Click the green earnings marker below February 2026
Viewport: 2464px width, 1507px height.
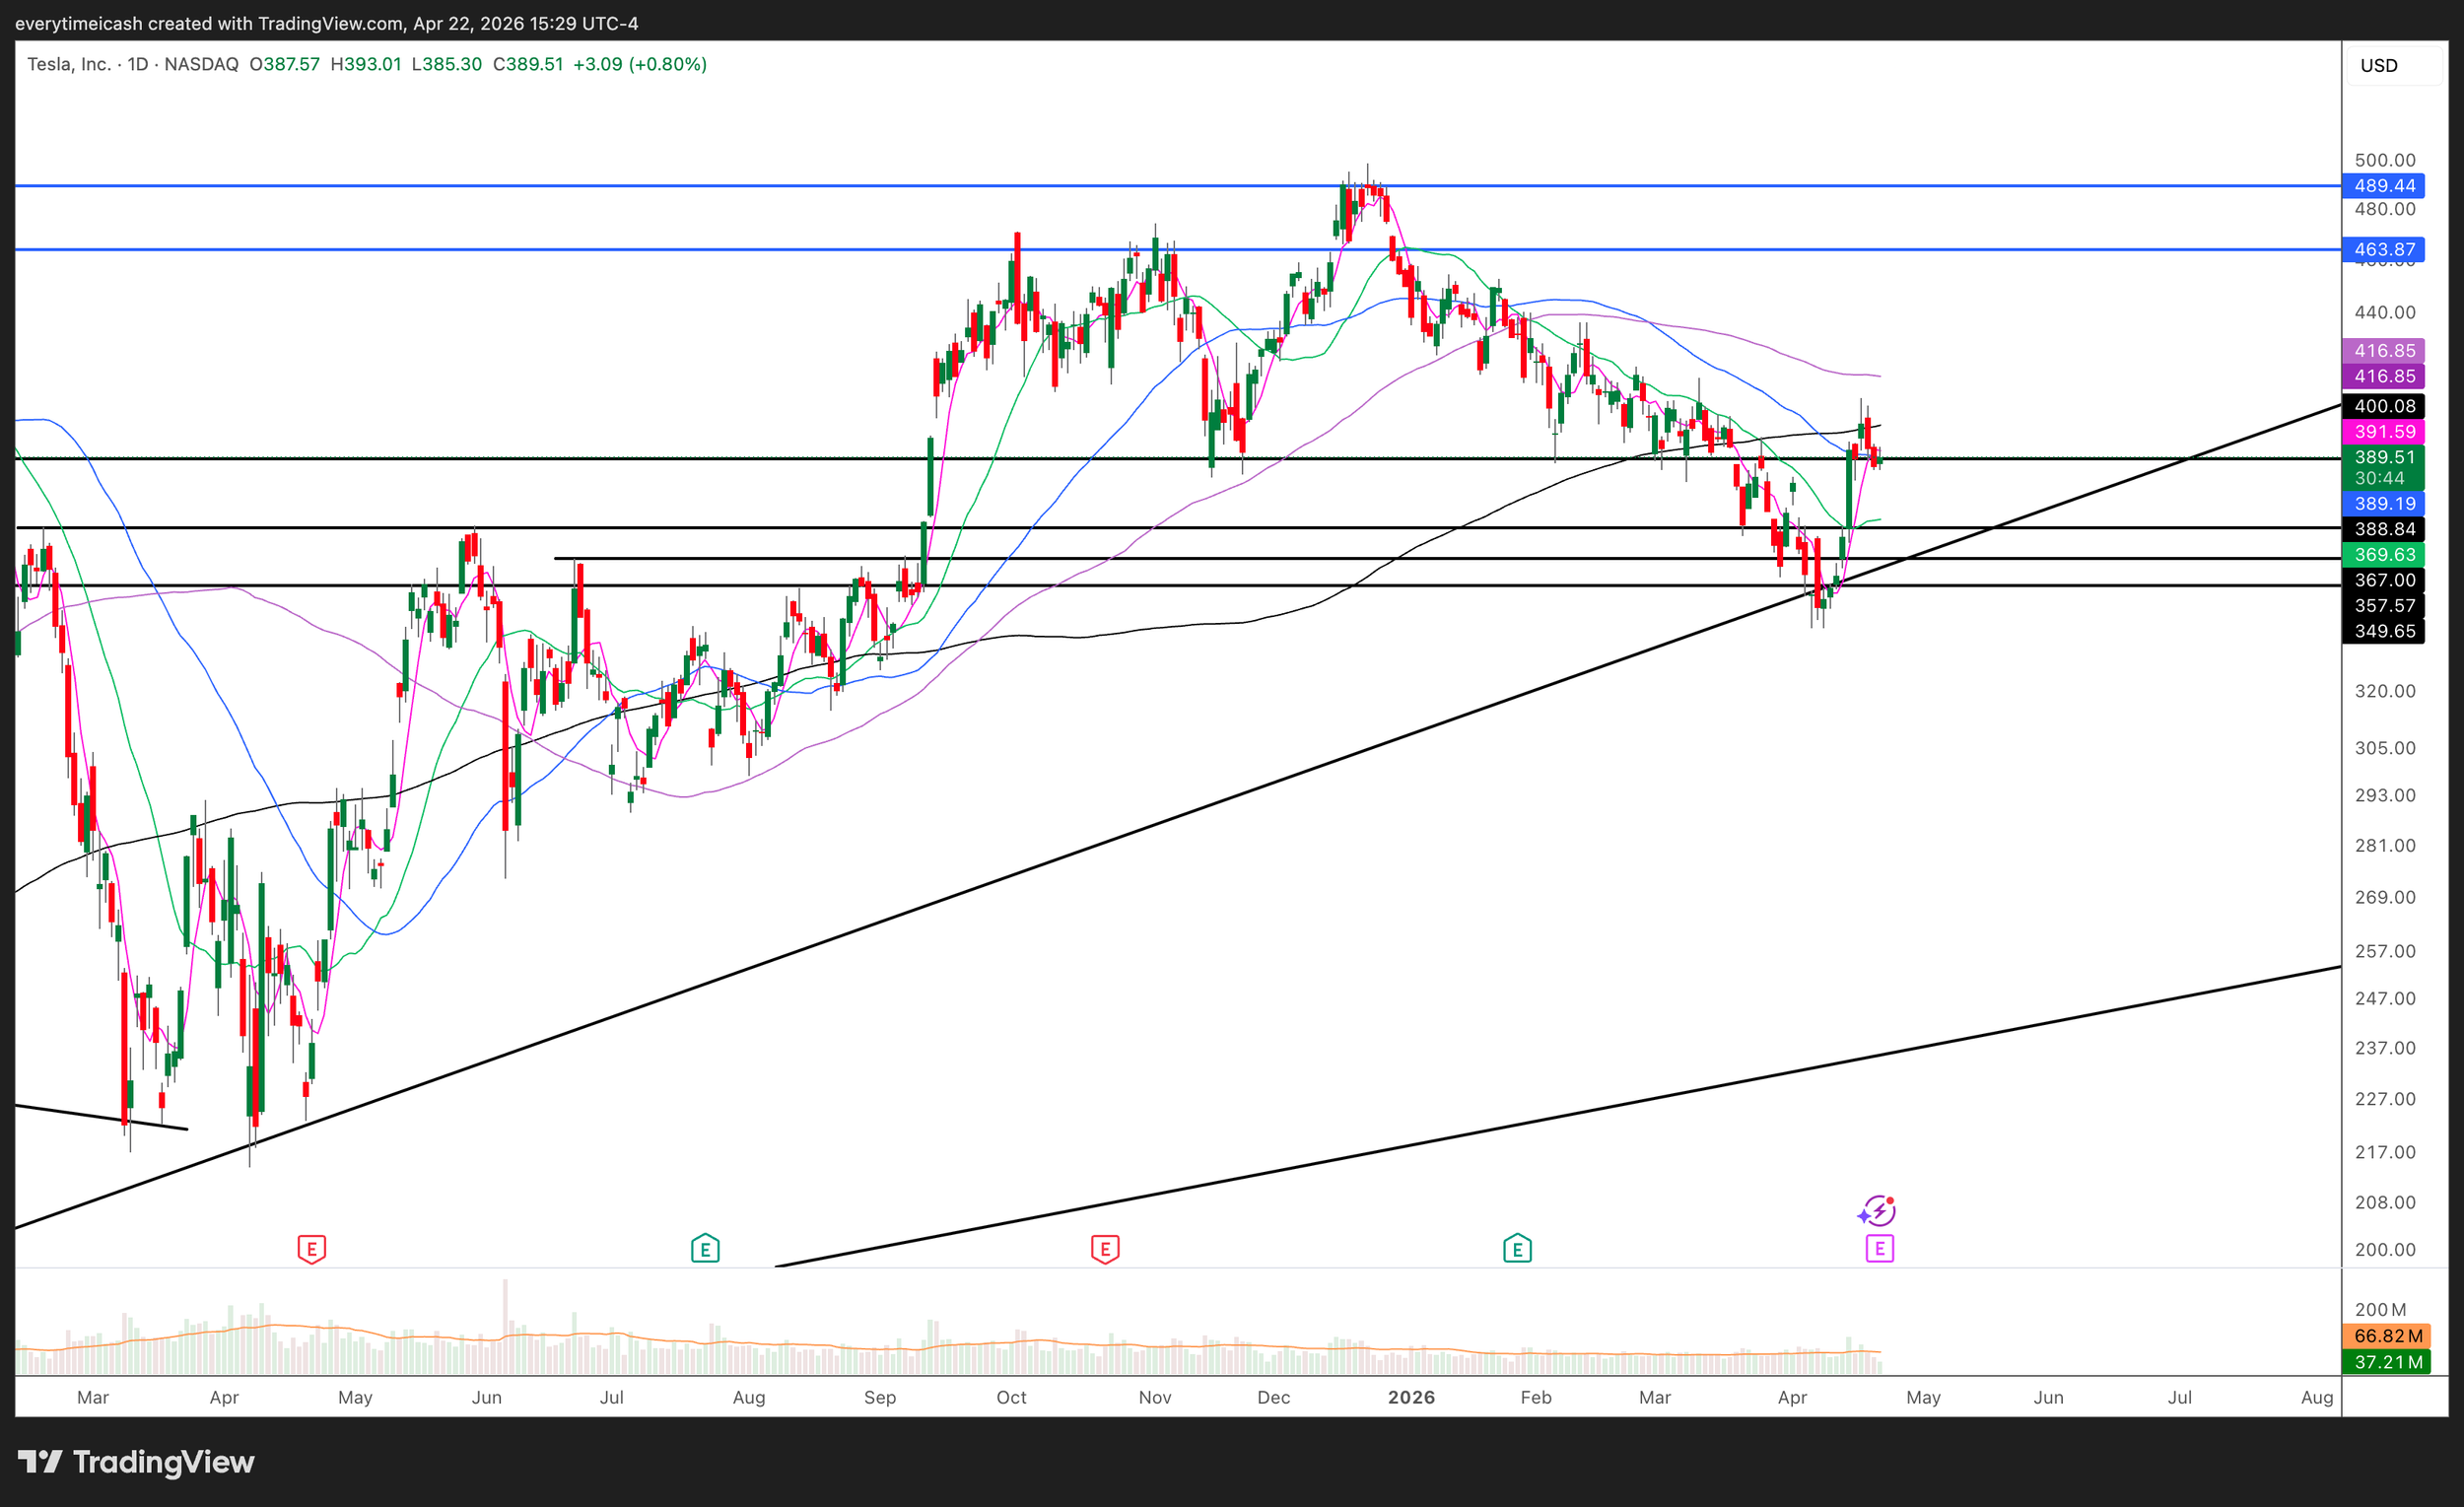pos(1517,1248)
